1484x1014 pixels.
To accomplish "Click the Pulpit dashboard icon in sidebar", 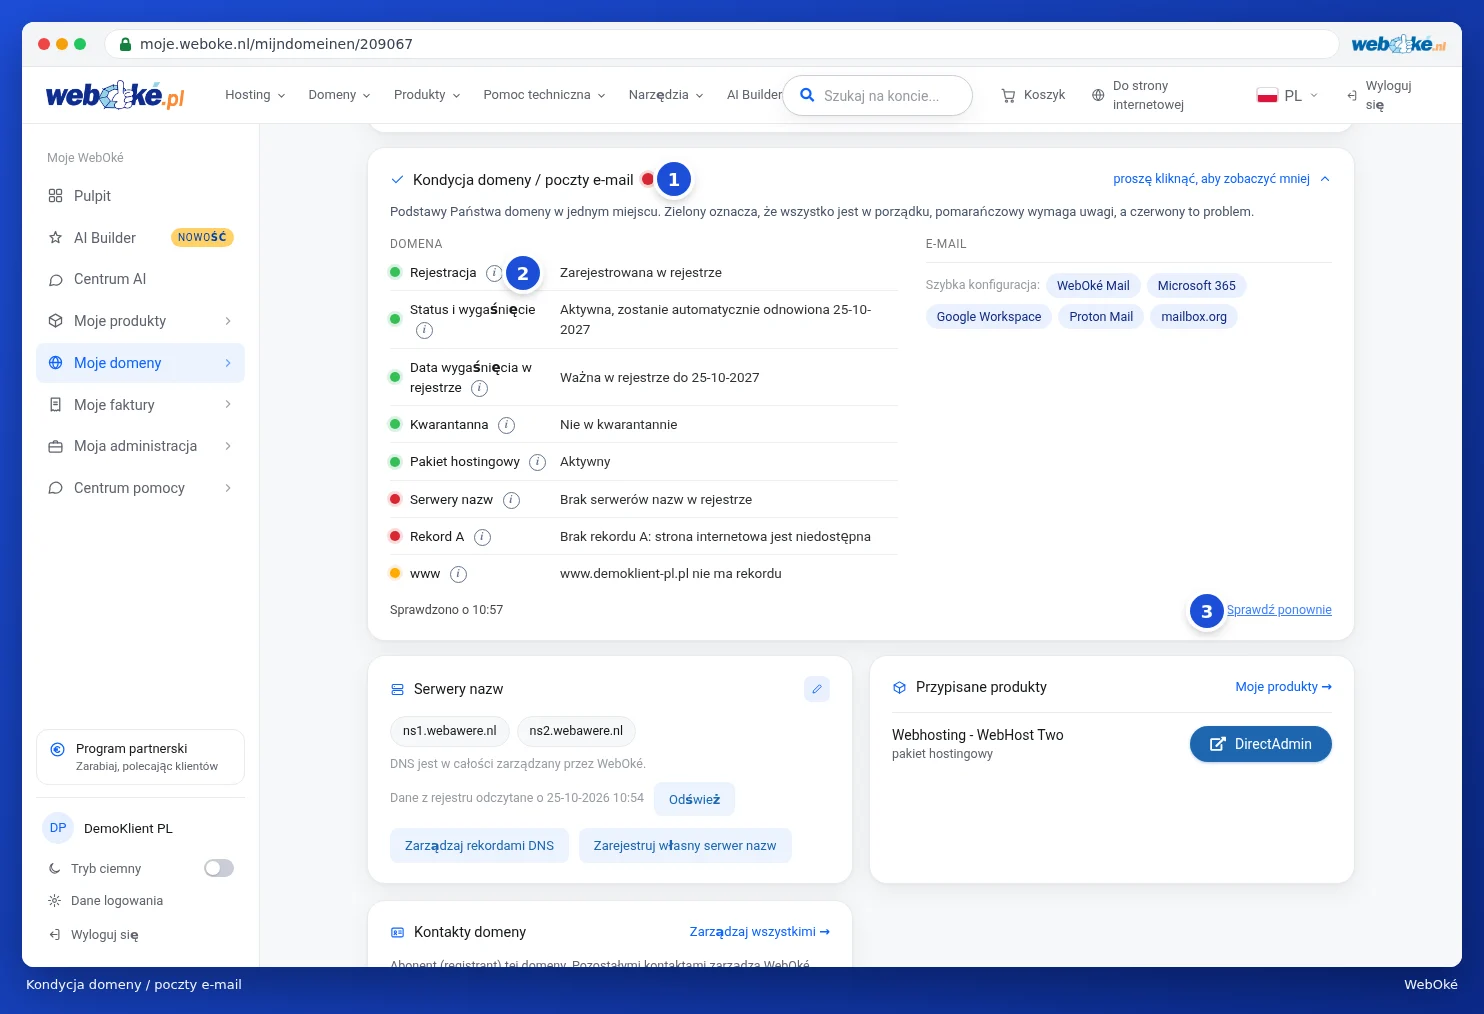I will pos(55,196).
